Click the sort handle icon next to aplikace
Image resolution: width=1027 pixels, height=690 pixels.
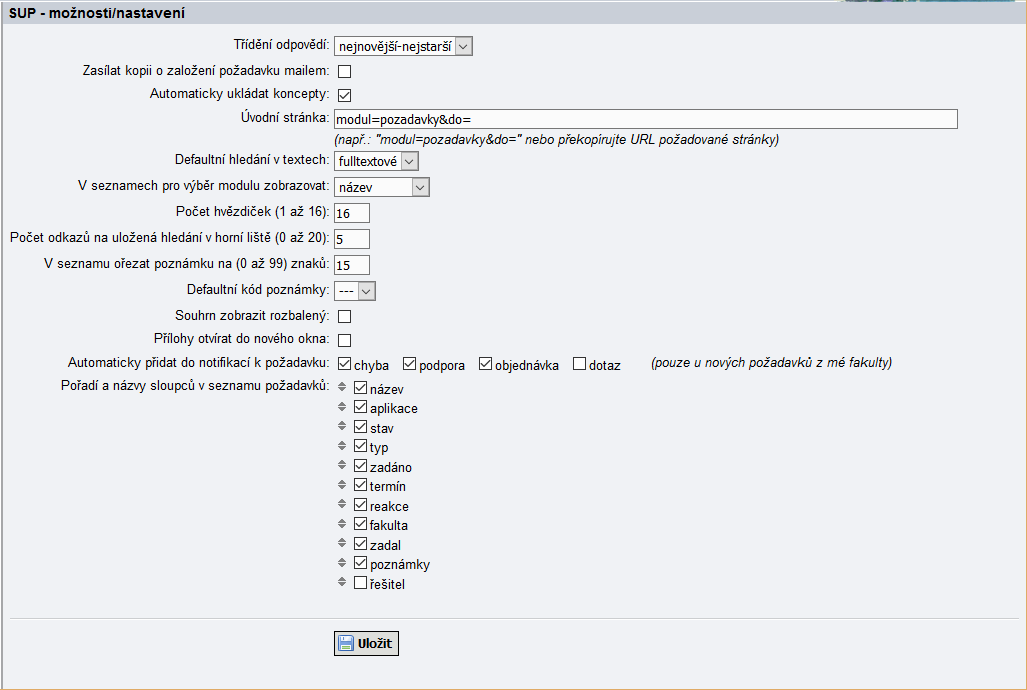pyautogui.click(x=342, y=408)
